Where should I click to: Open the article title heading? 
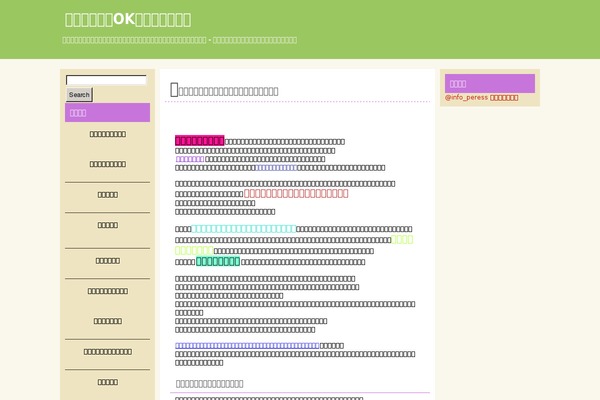224,90
